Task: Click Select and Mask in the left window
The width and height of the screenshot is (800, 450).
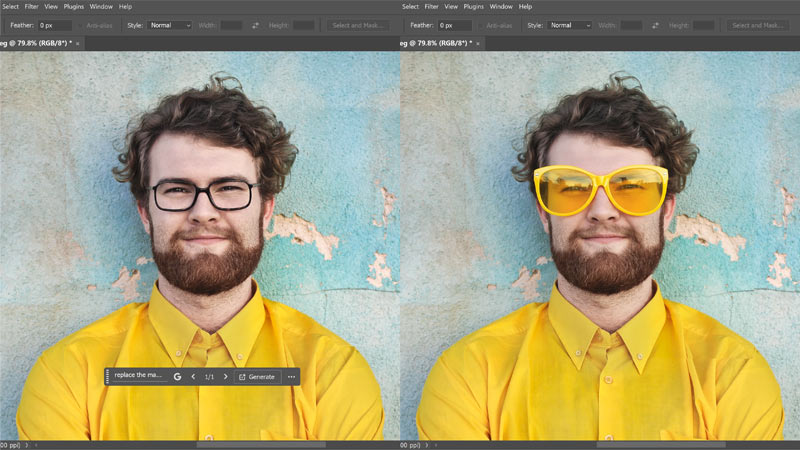Action: click(358, 25)
